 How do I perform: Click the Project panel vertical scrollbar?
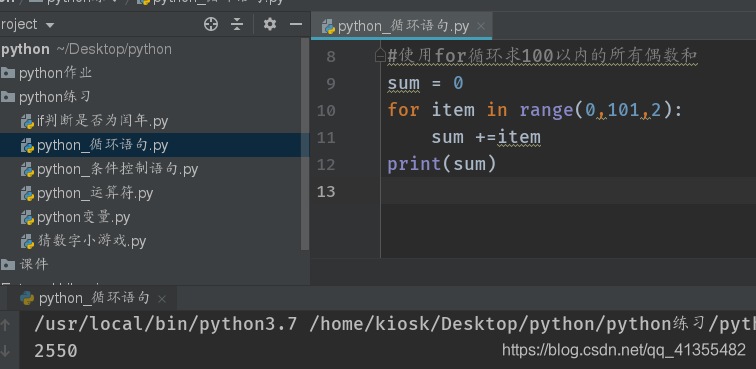305,144
